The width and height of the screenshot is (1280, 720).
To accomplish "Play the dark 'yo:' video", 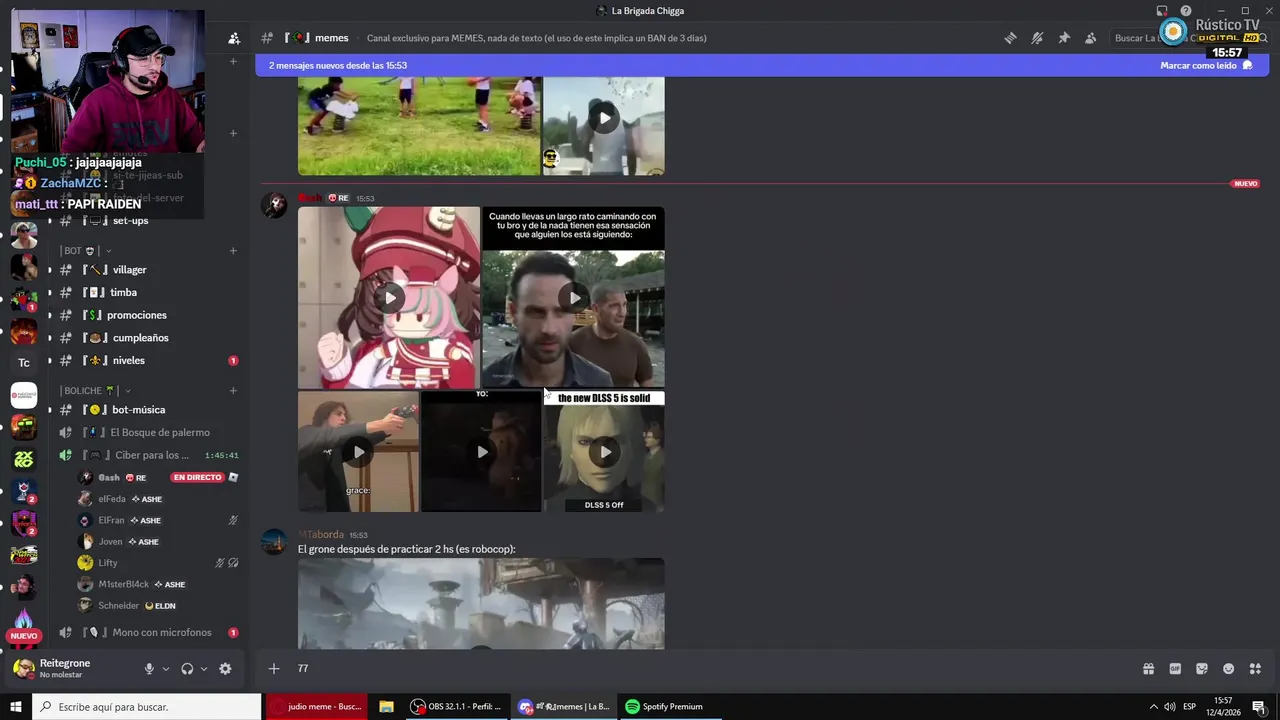I will point(482,452).
